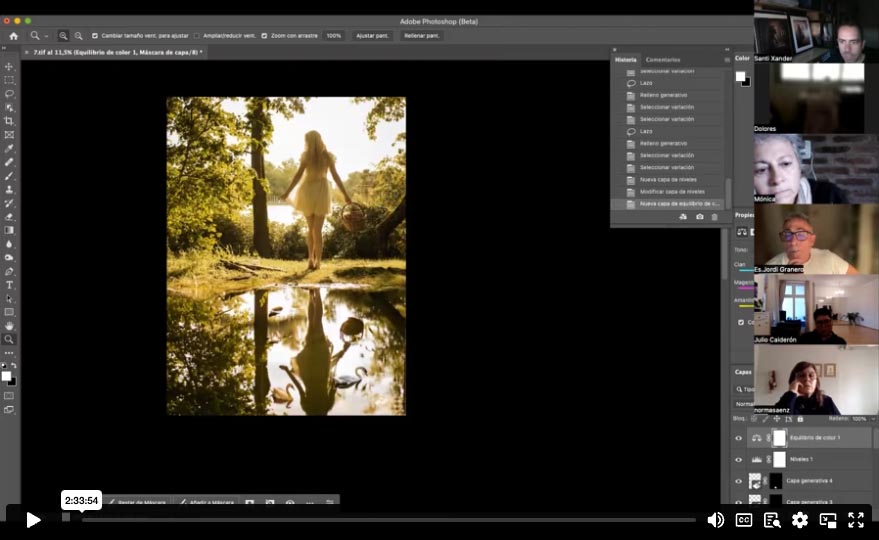
Task: Collapse the Historia panel with double arrows
Action: [727, 49]
